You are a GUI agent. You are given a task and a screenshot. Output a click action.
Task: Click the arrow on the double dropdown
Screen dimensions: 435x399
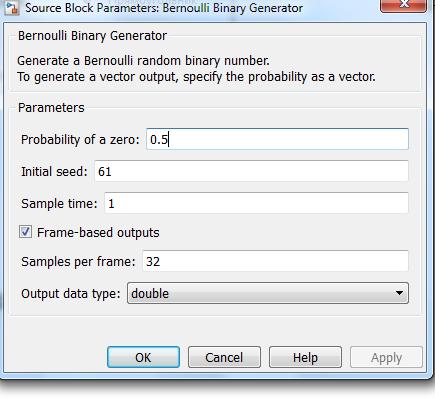click(399, 293)
